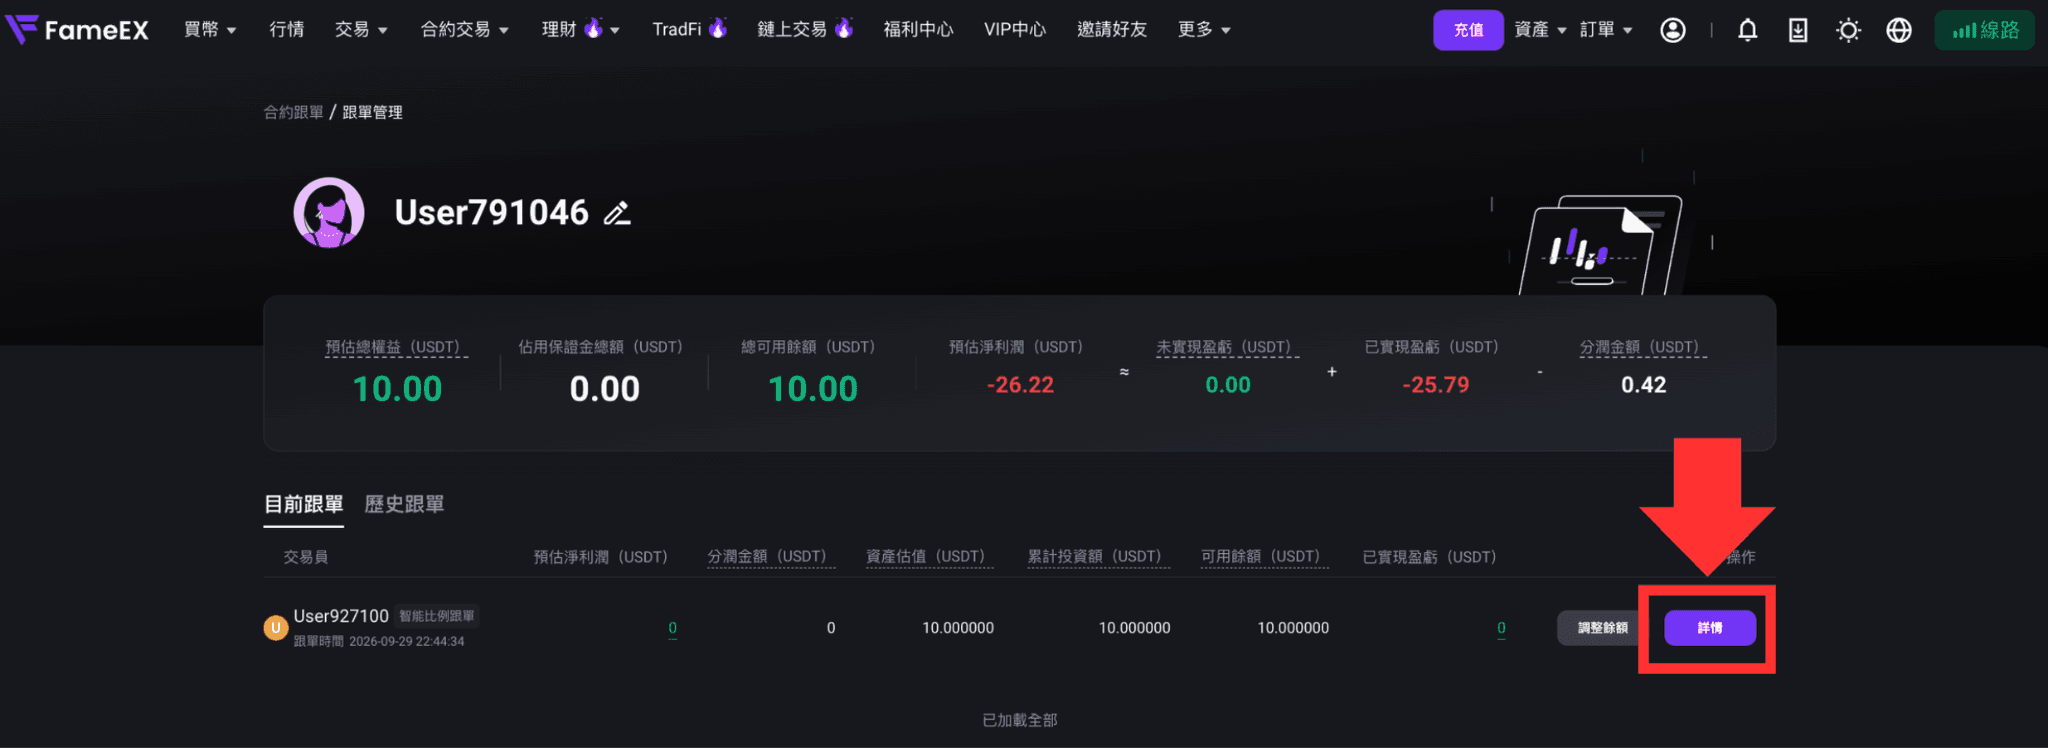Switch to 目前跟單 tab
The image size is (2048, 748).
coord(303,504)
